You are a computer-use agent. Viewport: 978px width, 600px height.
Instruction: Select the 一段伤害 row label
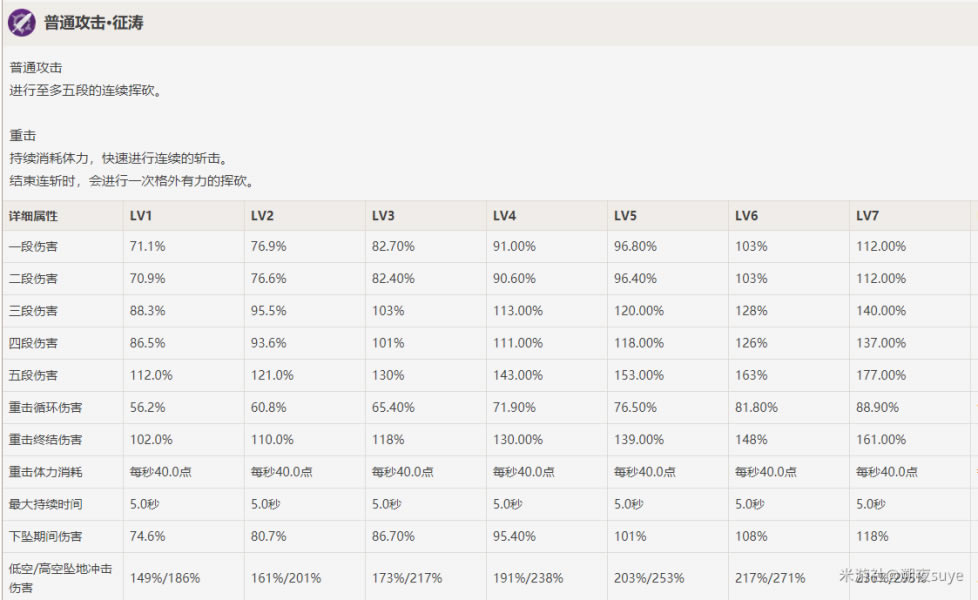[34, 246]
